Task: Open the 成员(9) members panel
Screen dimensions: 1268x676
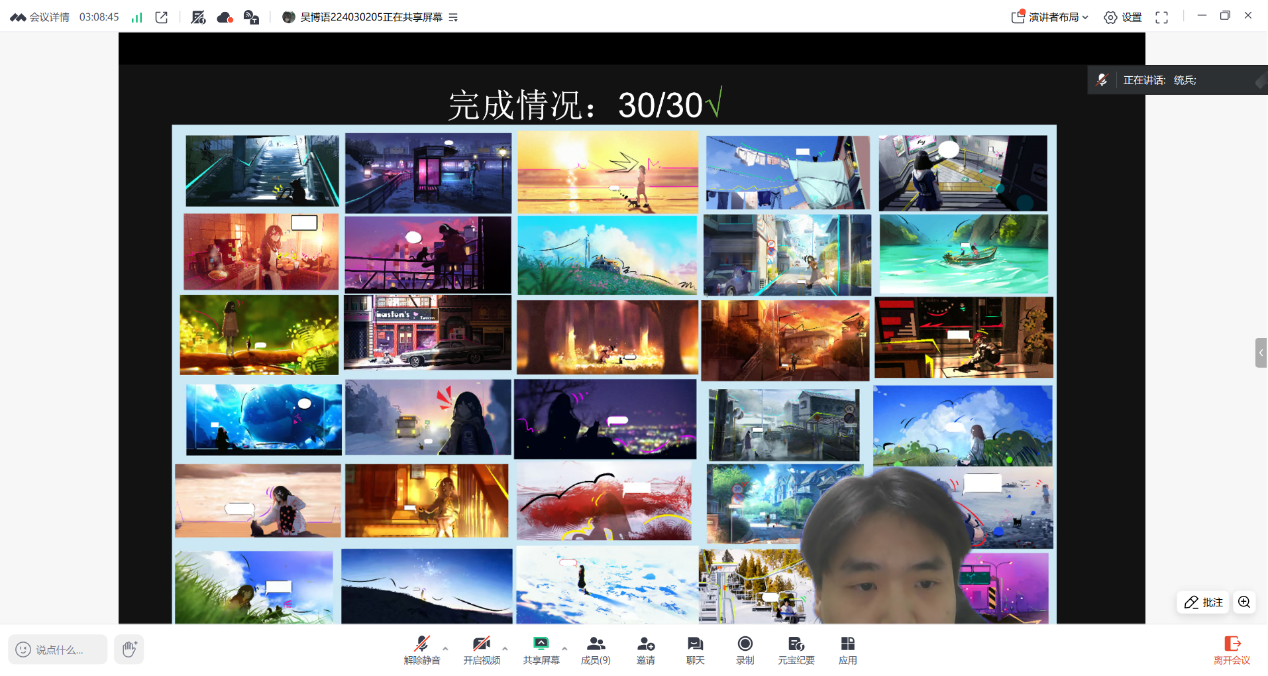Action: tap(596, 649)
